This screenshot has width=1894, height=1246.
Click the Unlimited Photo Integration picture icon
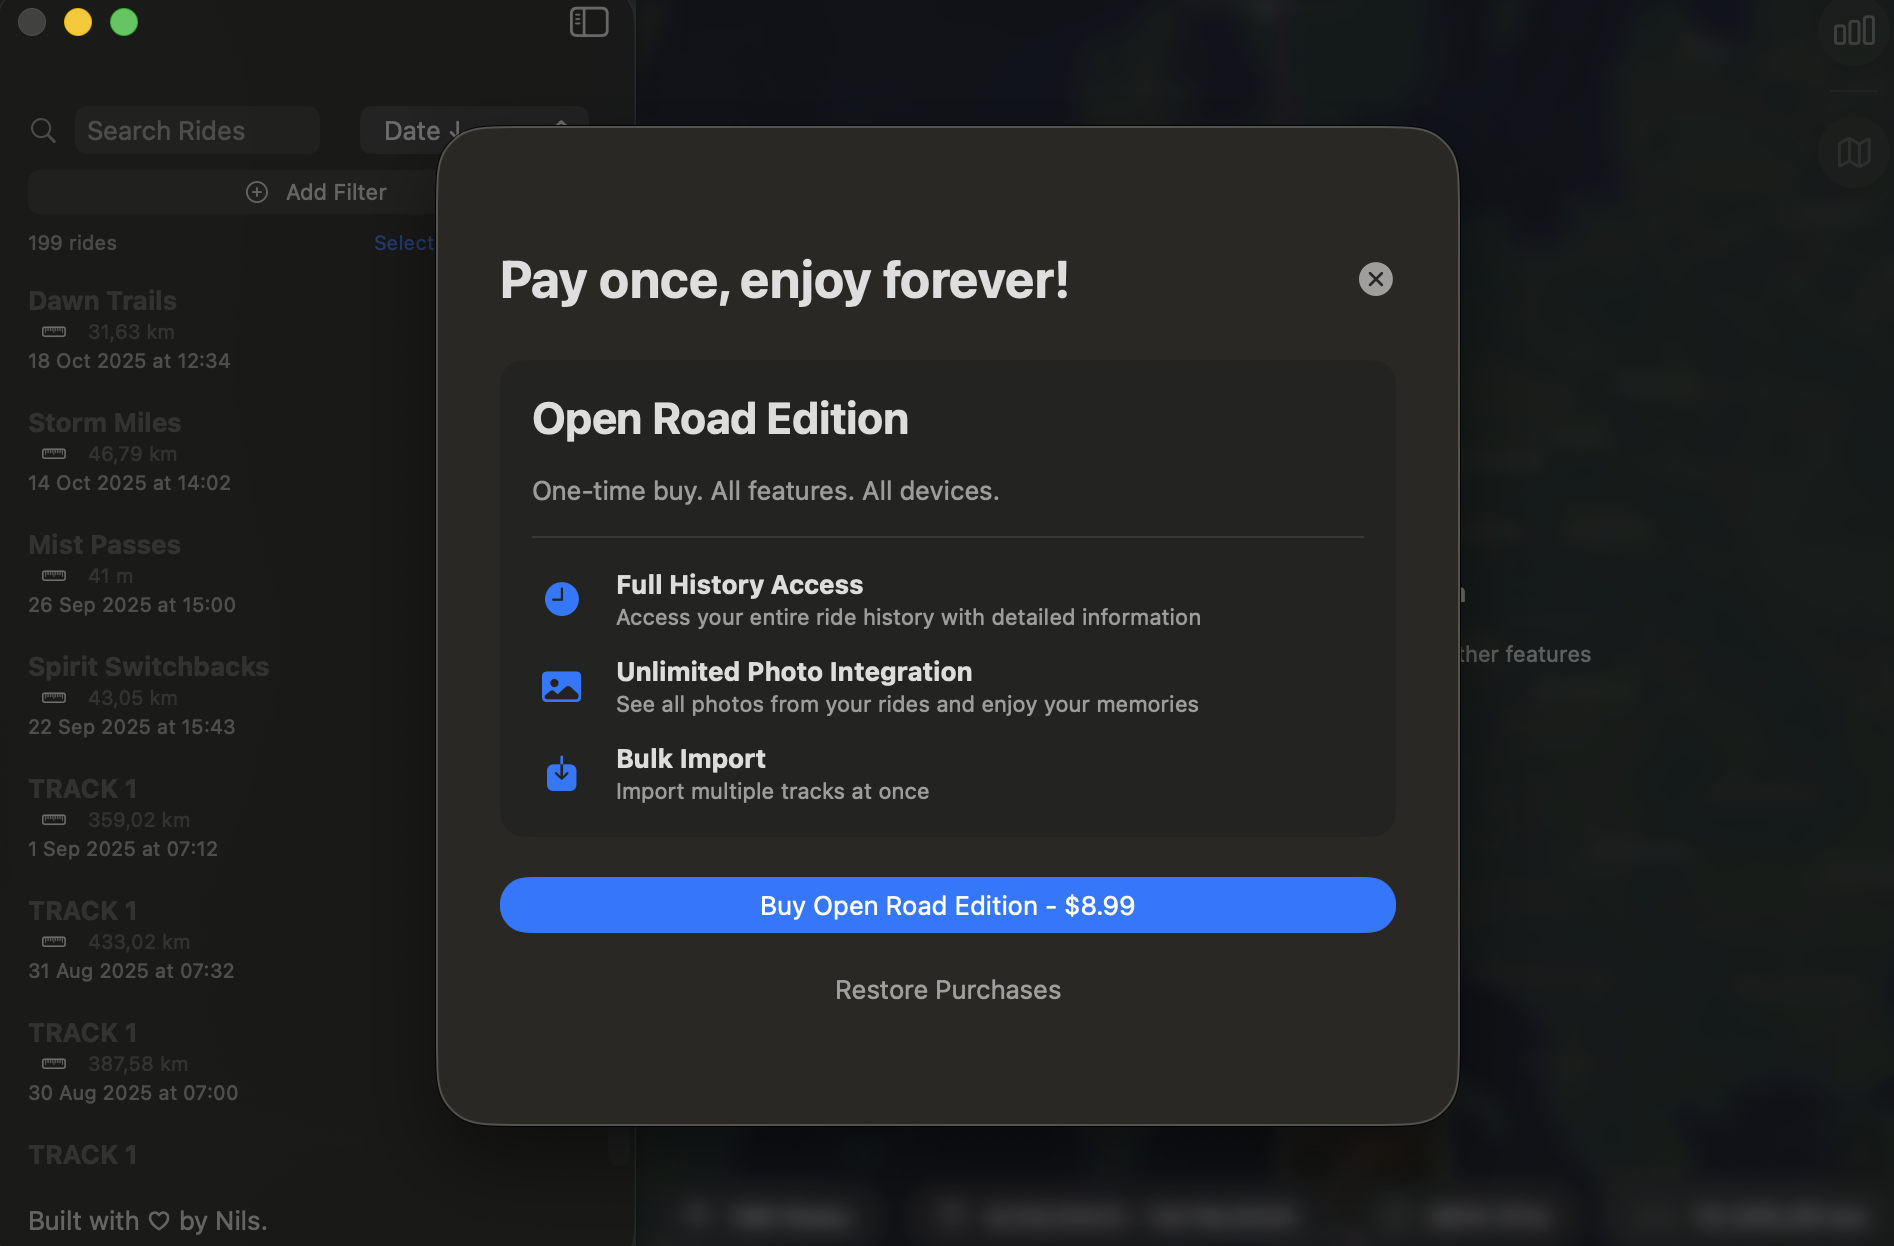pyautogui.click(x=562, y=686)
